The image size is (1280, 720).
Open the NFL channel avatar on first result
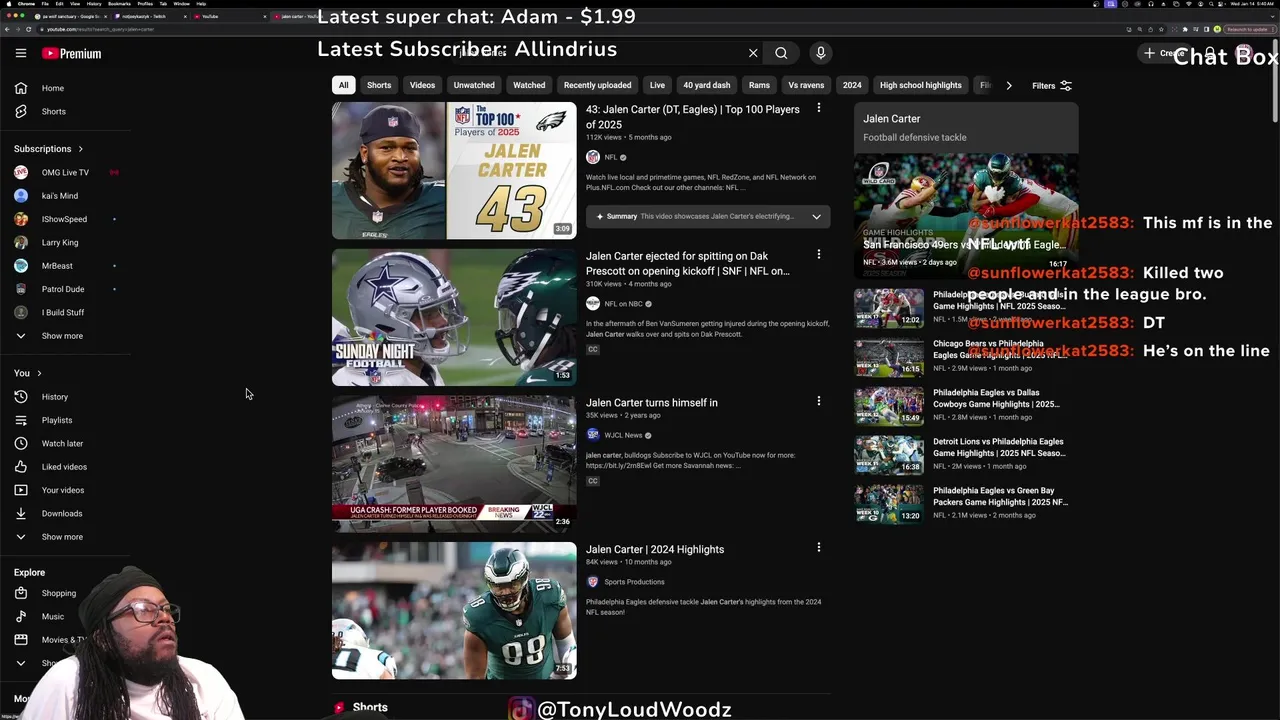click(593, 157)
